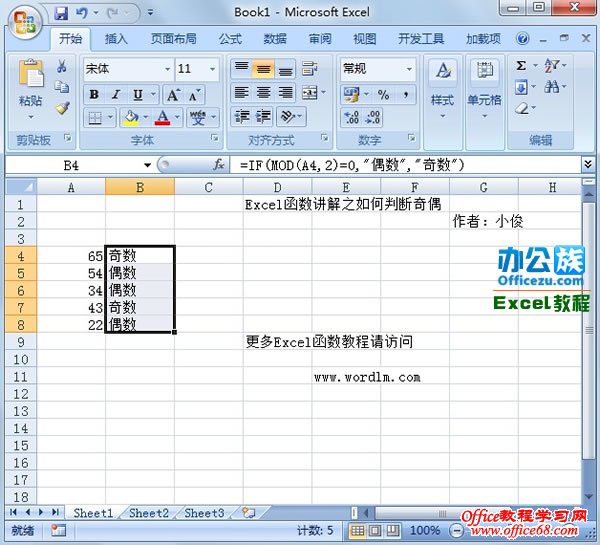This screenshot has height=545, width=600.
Task: Click the Select All corner button
Action: point(21,187)
